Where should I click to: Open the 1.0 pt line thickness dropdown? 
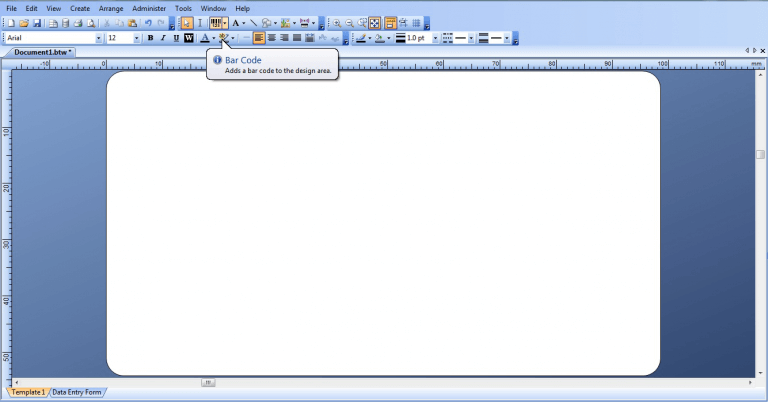coord(435,38)
